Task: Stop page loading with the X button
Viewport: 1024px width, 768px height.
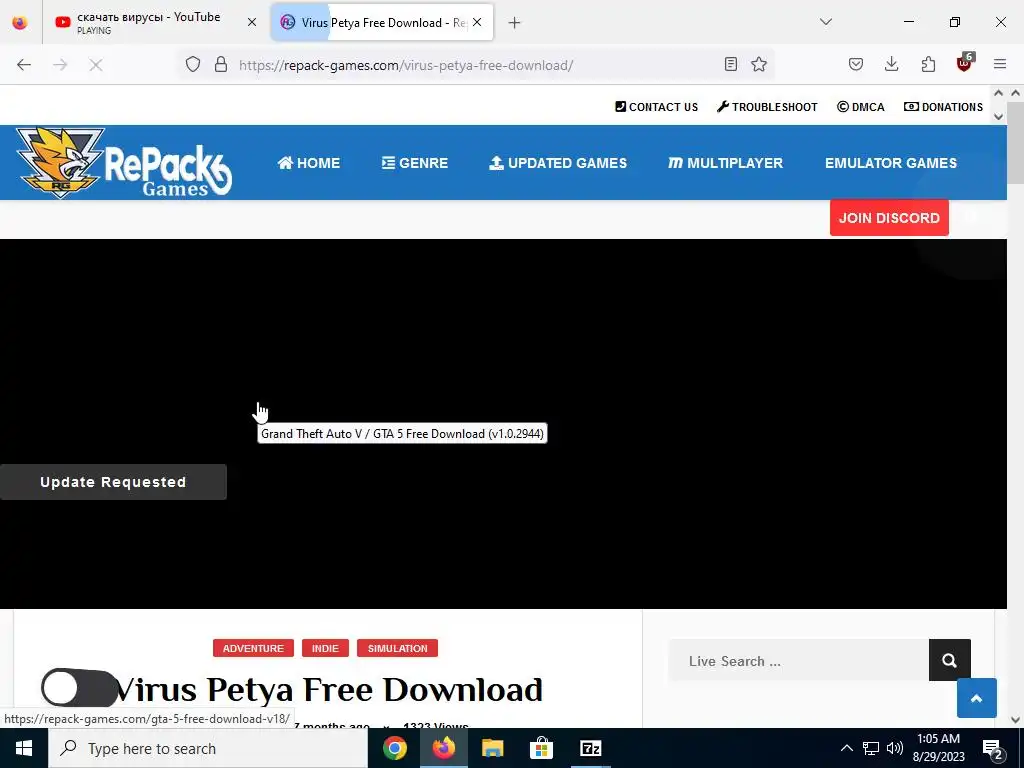Action: pyautogui.click(x=95, y=65)
